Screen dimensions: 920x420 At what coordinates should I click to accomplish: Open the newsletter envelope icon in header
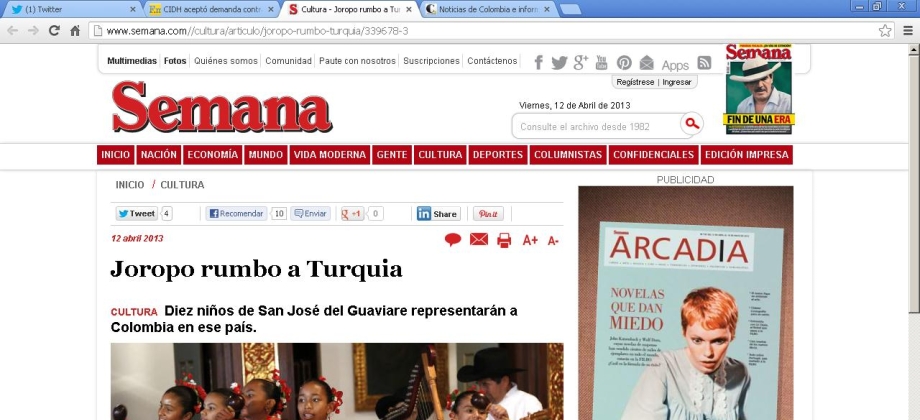(x=646, y=63)
